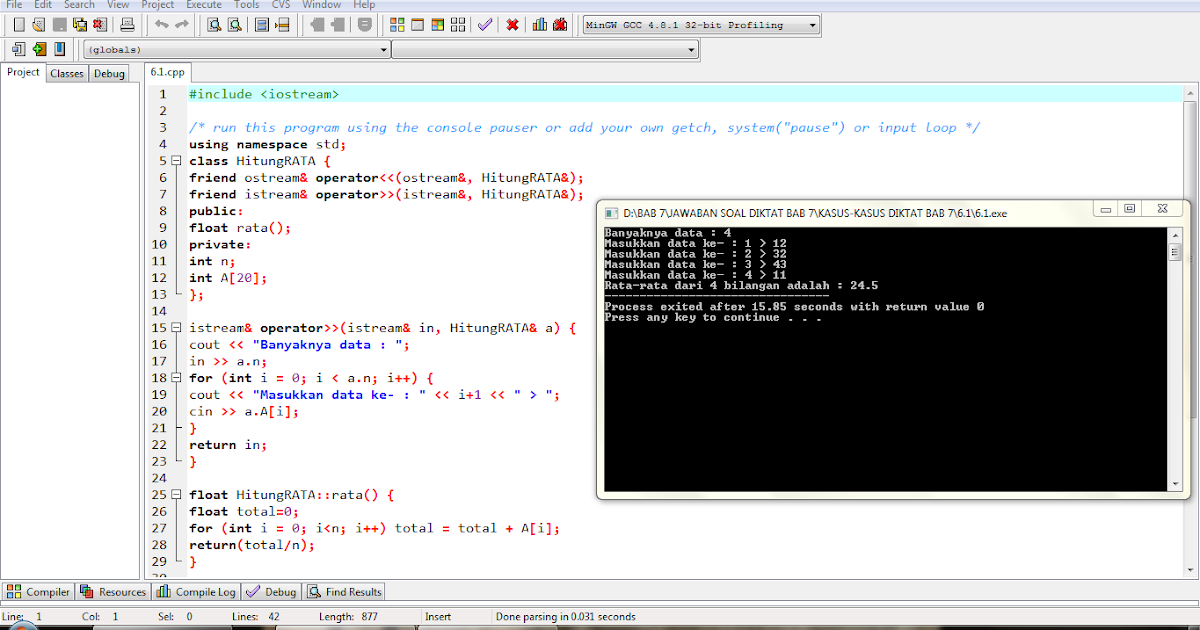Click 'Done parsing in 0.031 seconds' status text

tap(565, 617)
